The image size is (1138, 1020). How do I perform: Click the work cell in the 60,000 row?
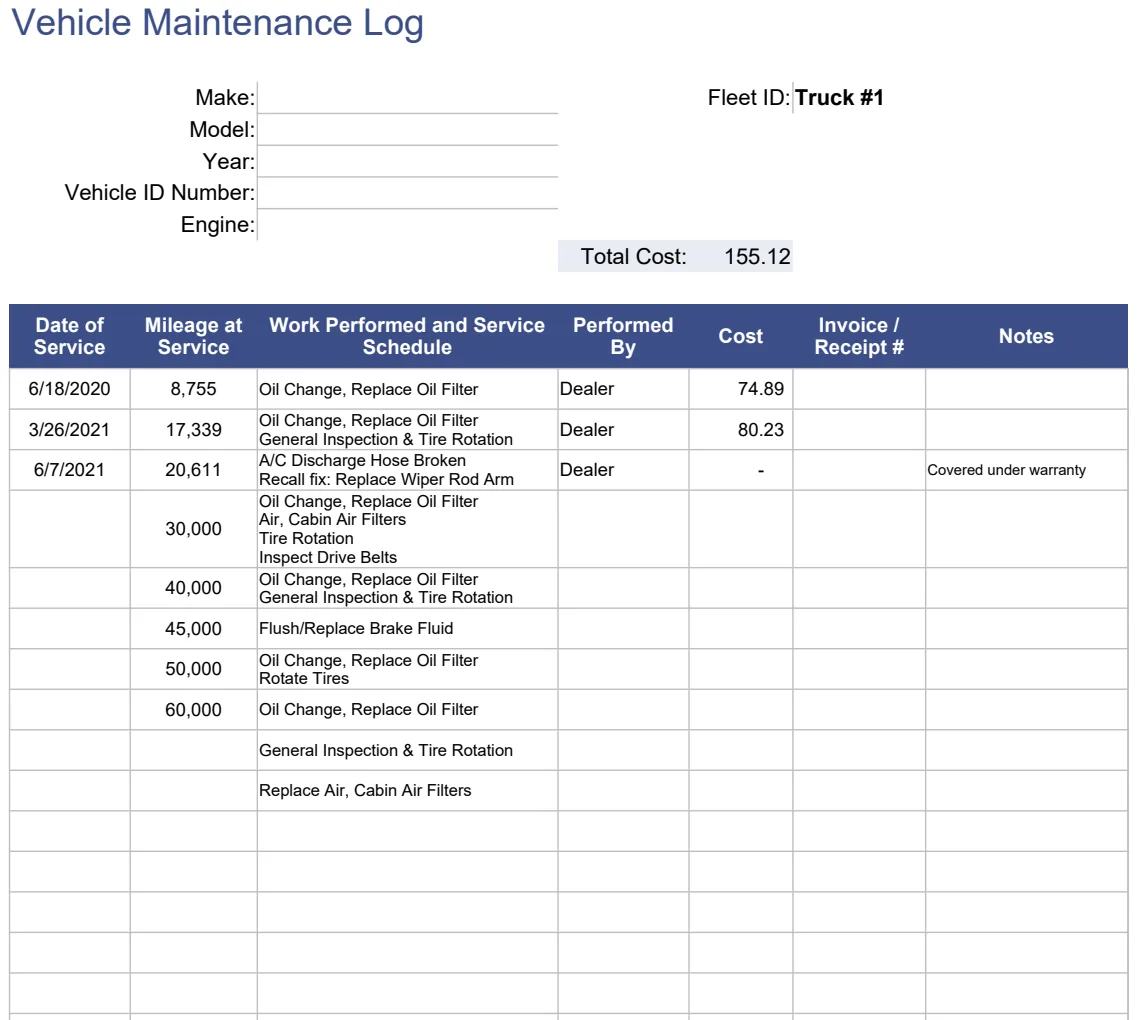tap(407, 710)
